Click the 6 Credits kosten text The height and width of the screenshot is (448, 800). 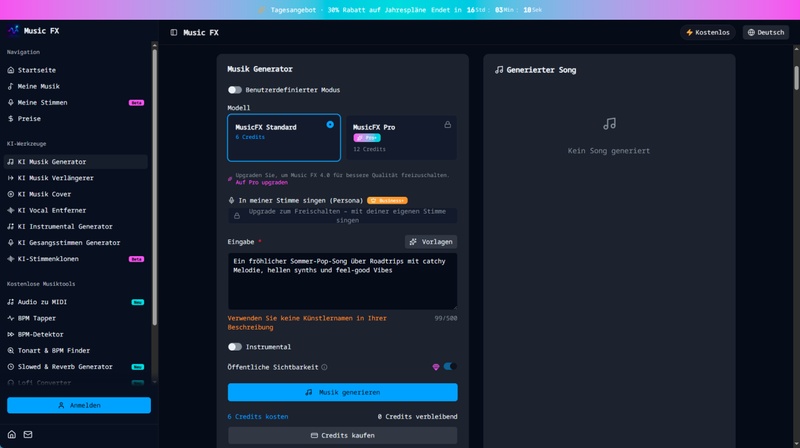(x=258, y=417)
